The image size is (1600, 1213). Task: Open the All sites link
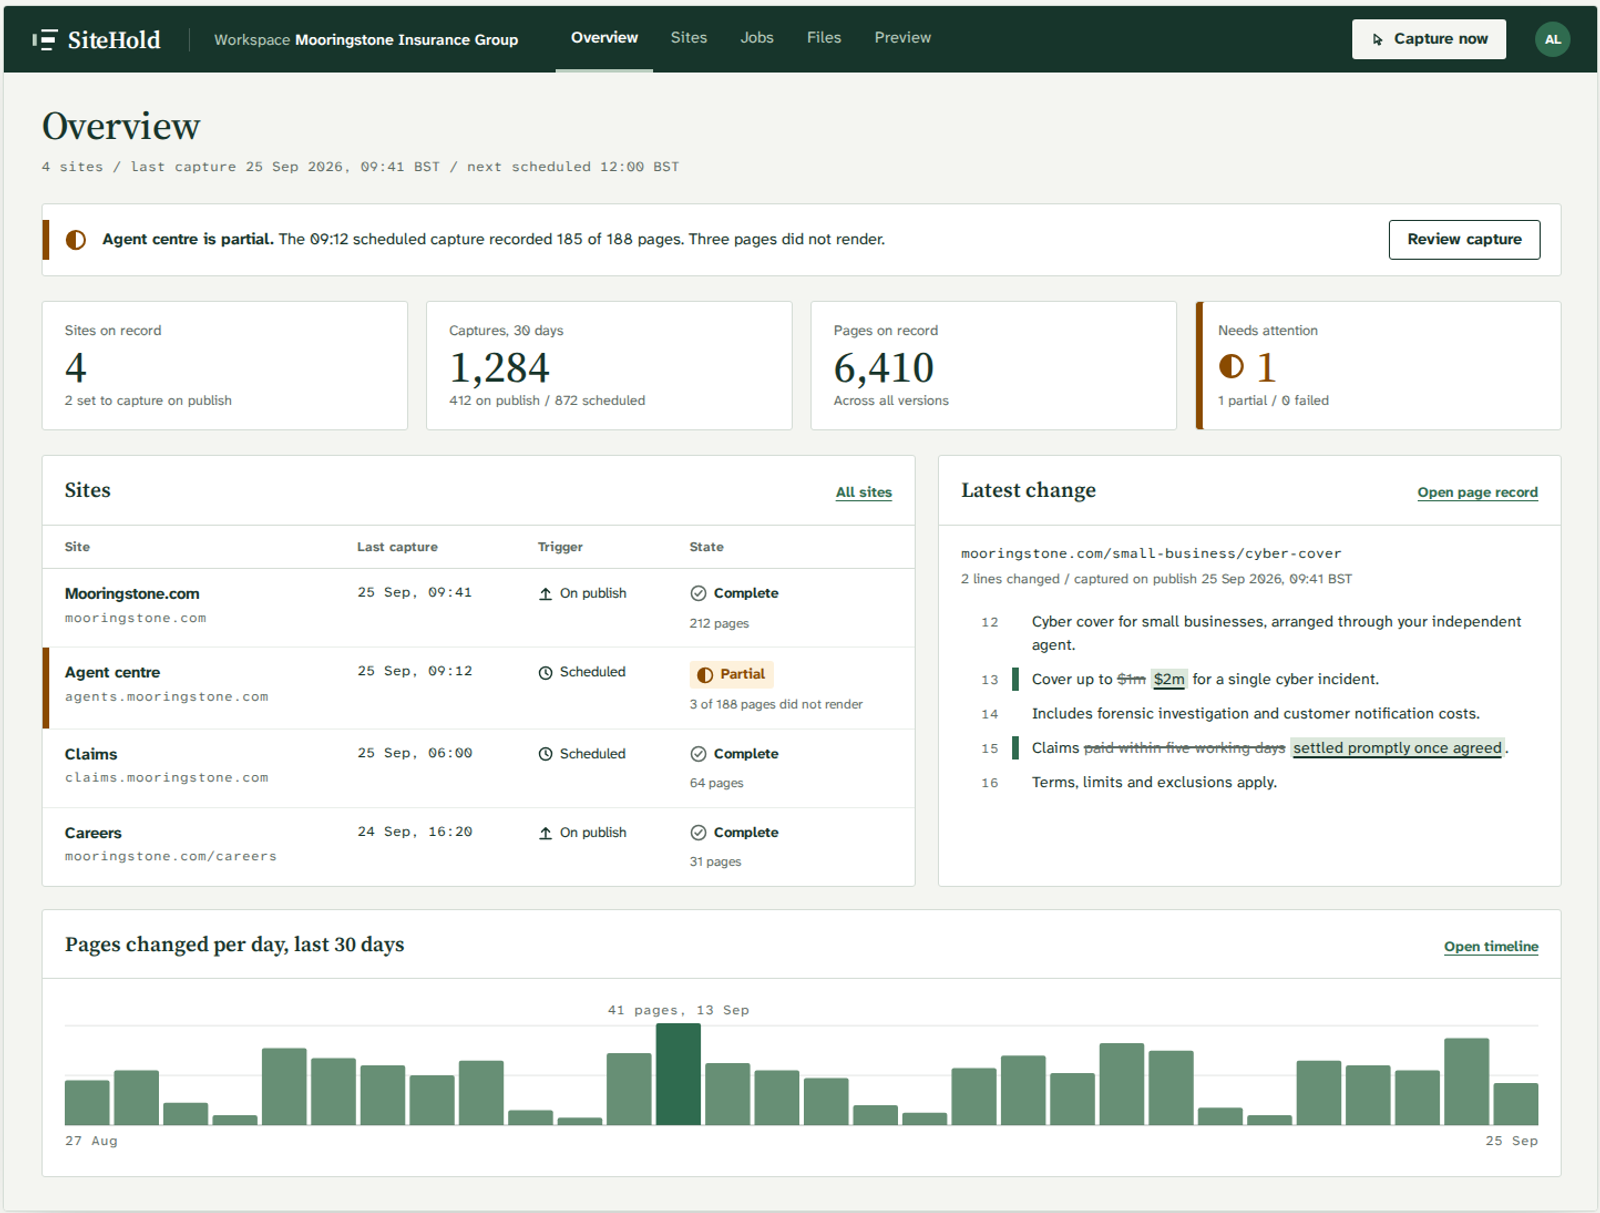pyautogui.click(x=864, y=492)
